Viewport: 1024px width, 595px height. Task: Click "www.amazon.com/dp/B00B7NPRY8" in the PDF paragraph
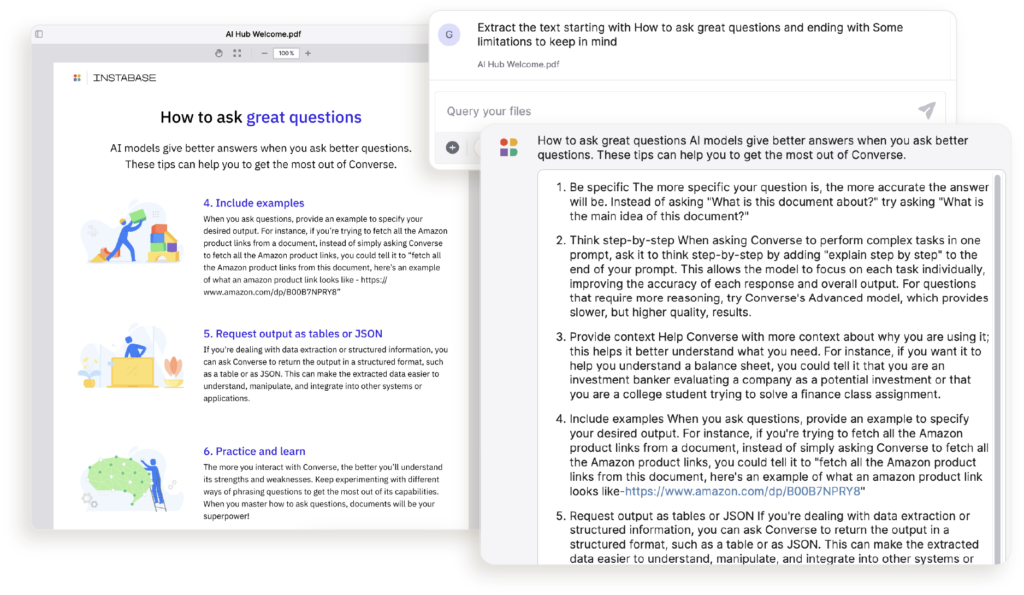pyautogui.click(x=272, y=292)
